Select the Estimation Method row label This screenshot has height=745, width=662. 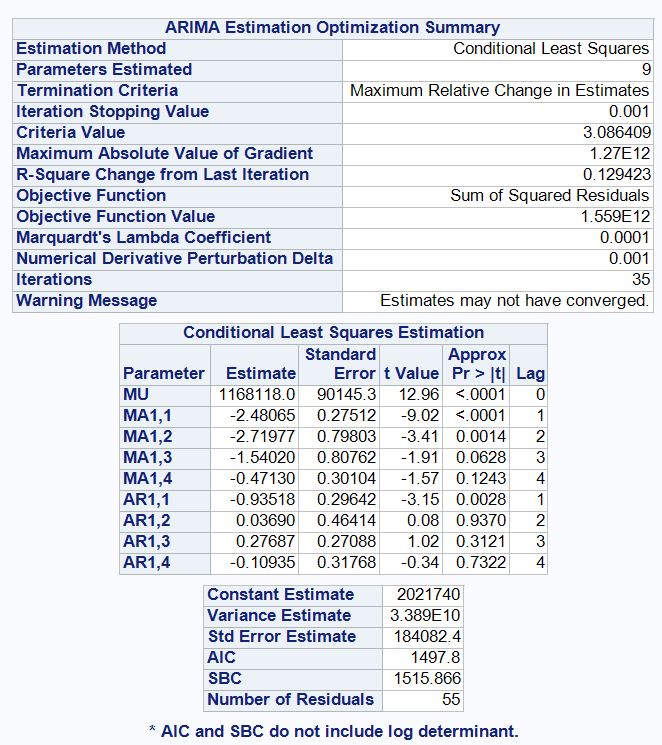click(73, 49)
